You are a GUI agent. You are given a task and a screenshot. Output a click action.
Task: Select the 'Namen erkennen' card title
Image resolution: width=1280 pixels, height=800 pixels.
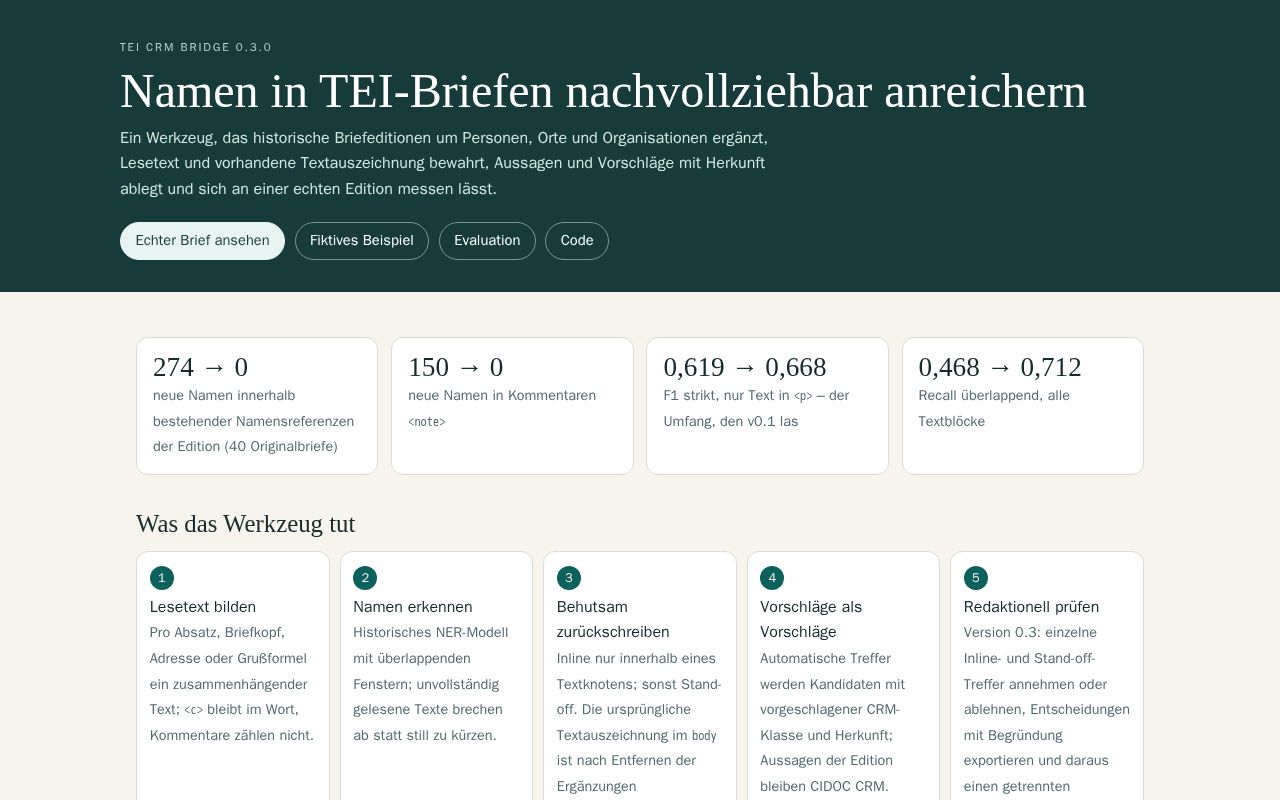413,607
